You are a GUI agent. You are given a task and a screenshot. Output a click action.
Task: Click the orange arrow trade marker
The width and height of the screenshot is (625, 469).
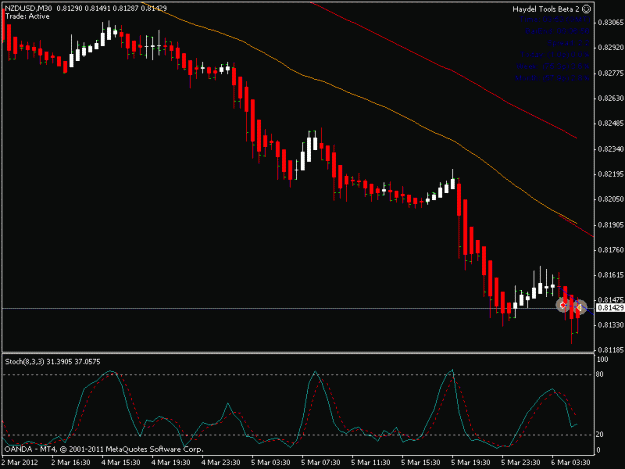(x=580, y=307)
